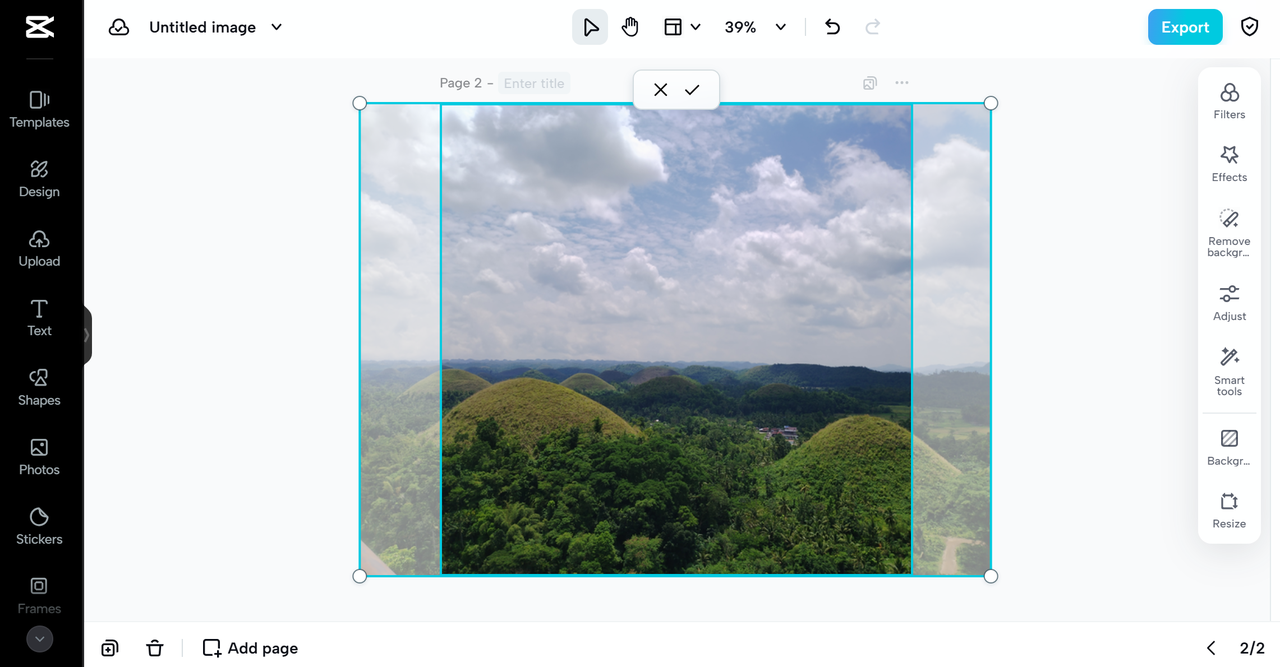This screenshot has height=667, width=1280.
Task: Click the landscape image on canvas
Action: 676,339
